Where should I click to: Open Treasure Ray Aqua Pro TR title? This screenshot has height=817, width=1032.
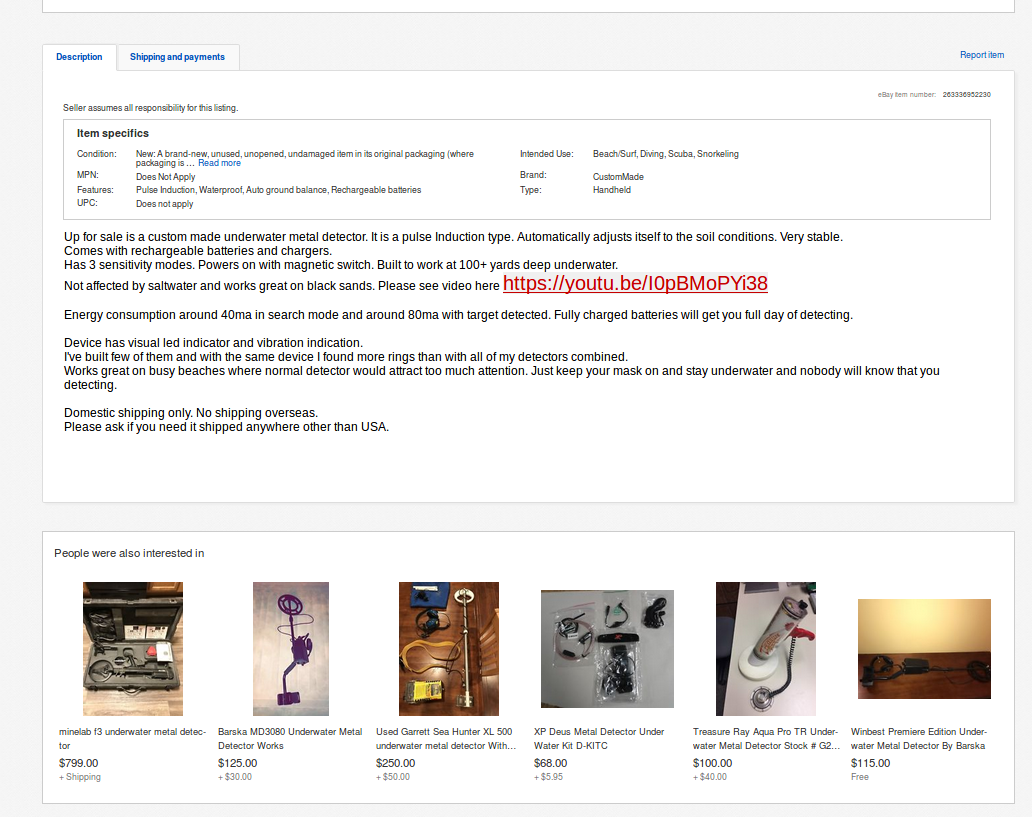tap(766, 739)
